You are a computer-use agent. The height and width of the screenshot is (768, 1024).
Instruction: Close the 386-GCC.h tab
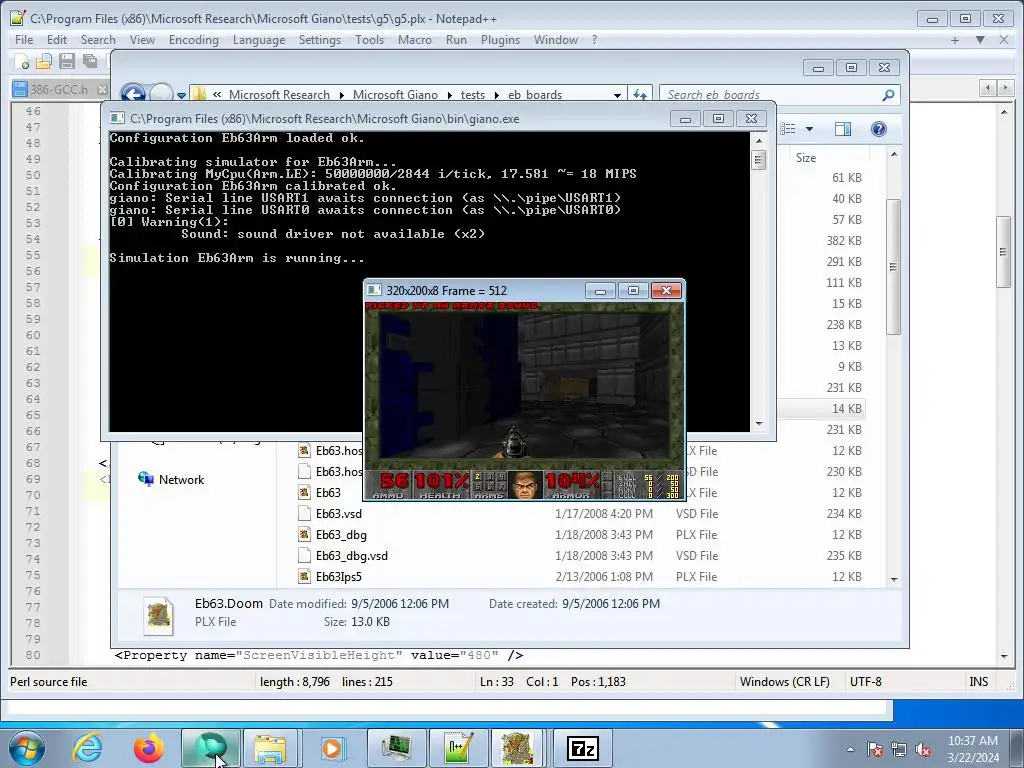click(x=102, y=89)
